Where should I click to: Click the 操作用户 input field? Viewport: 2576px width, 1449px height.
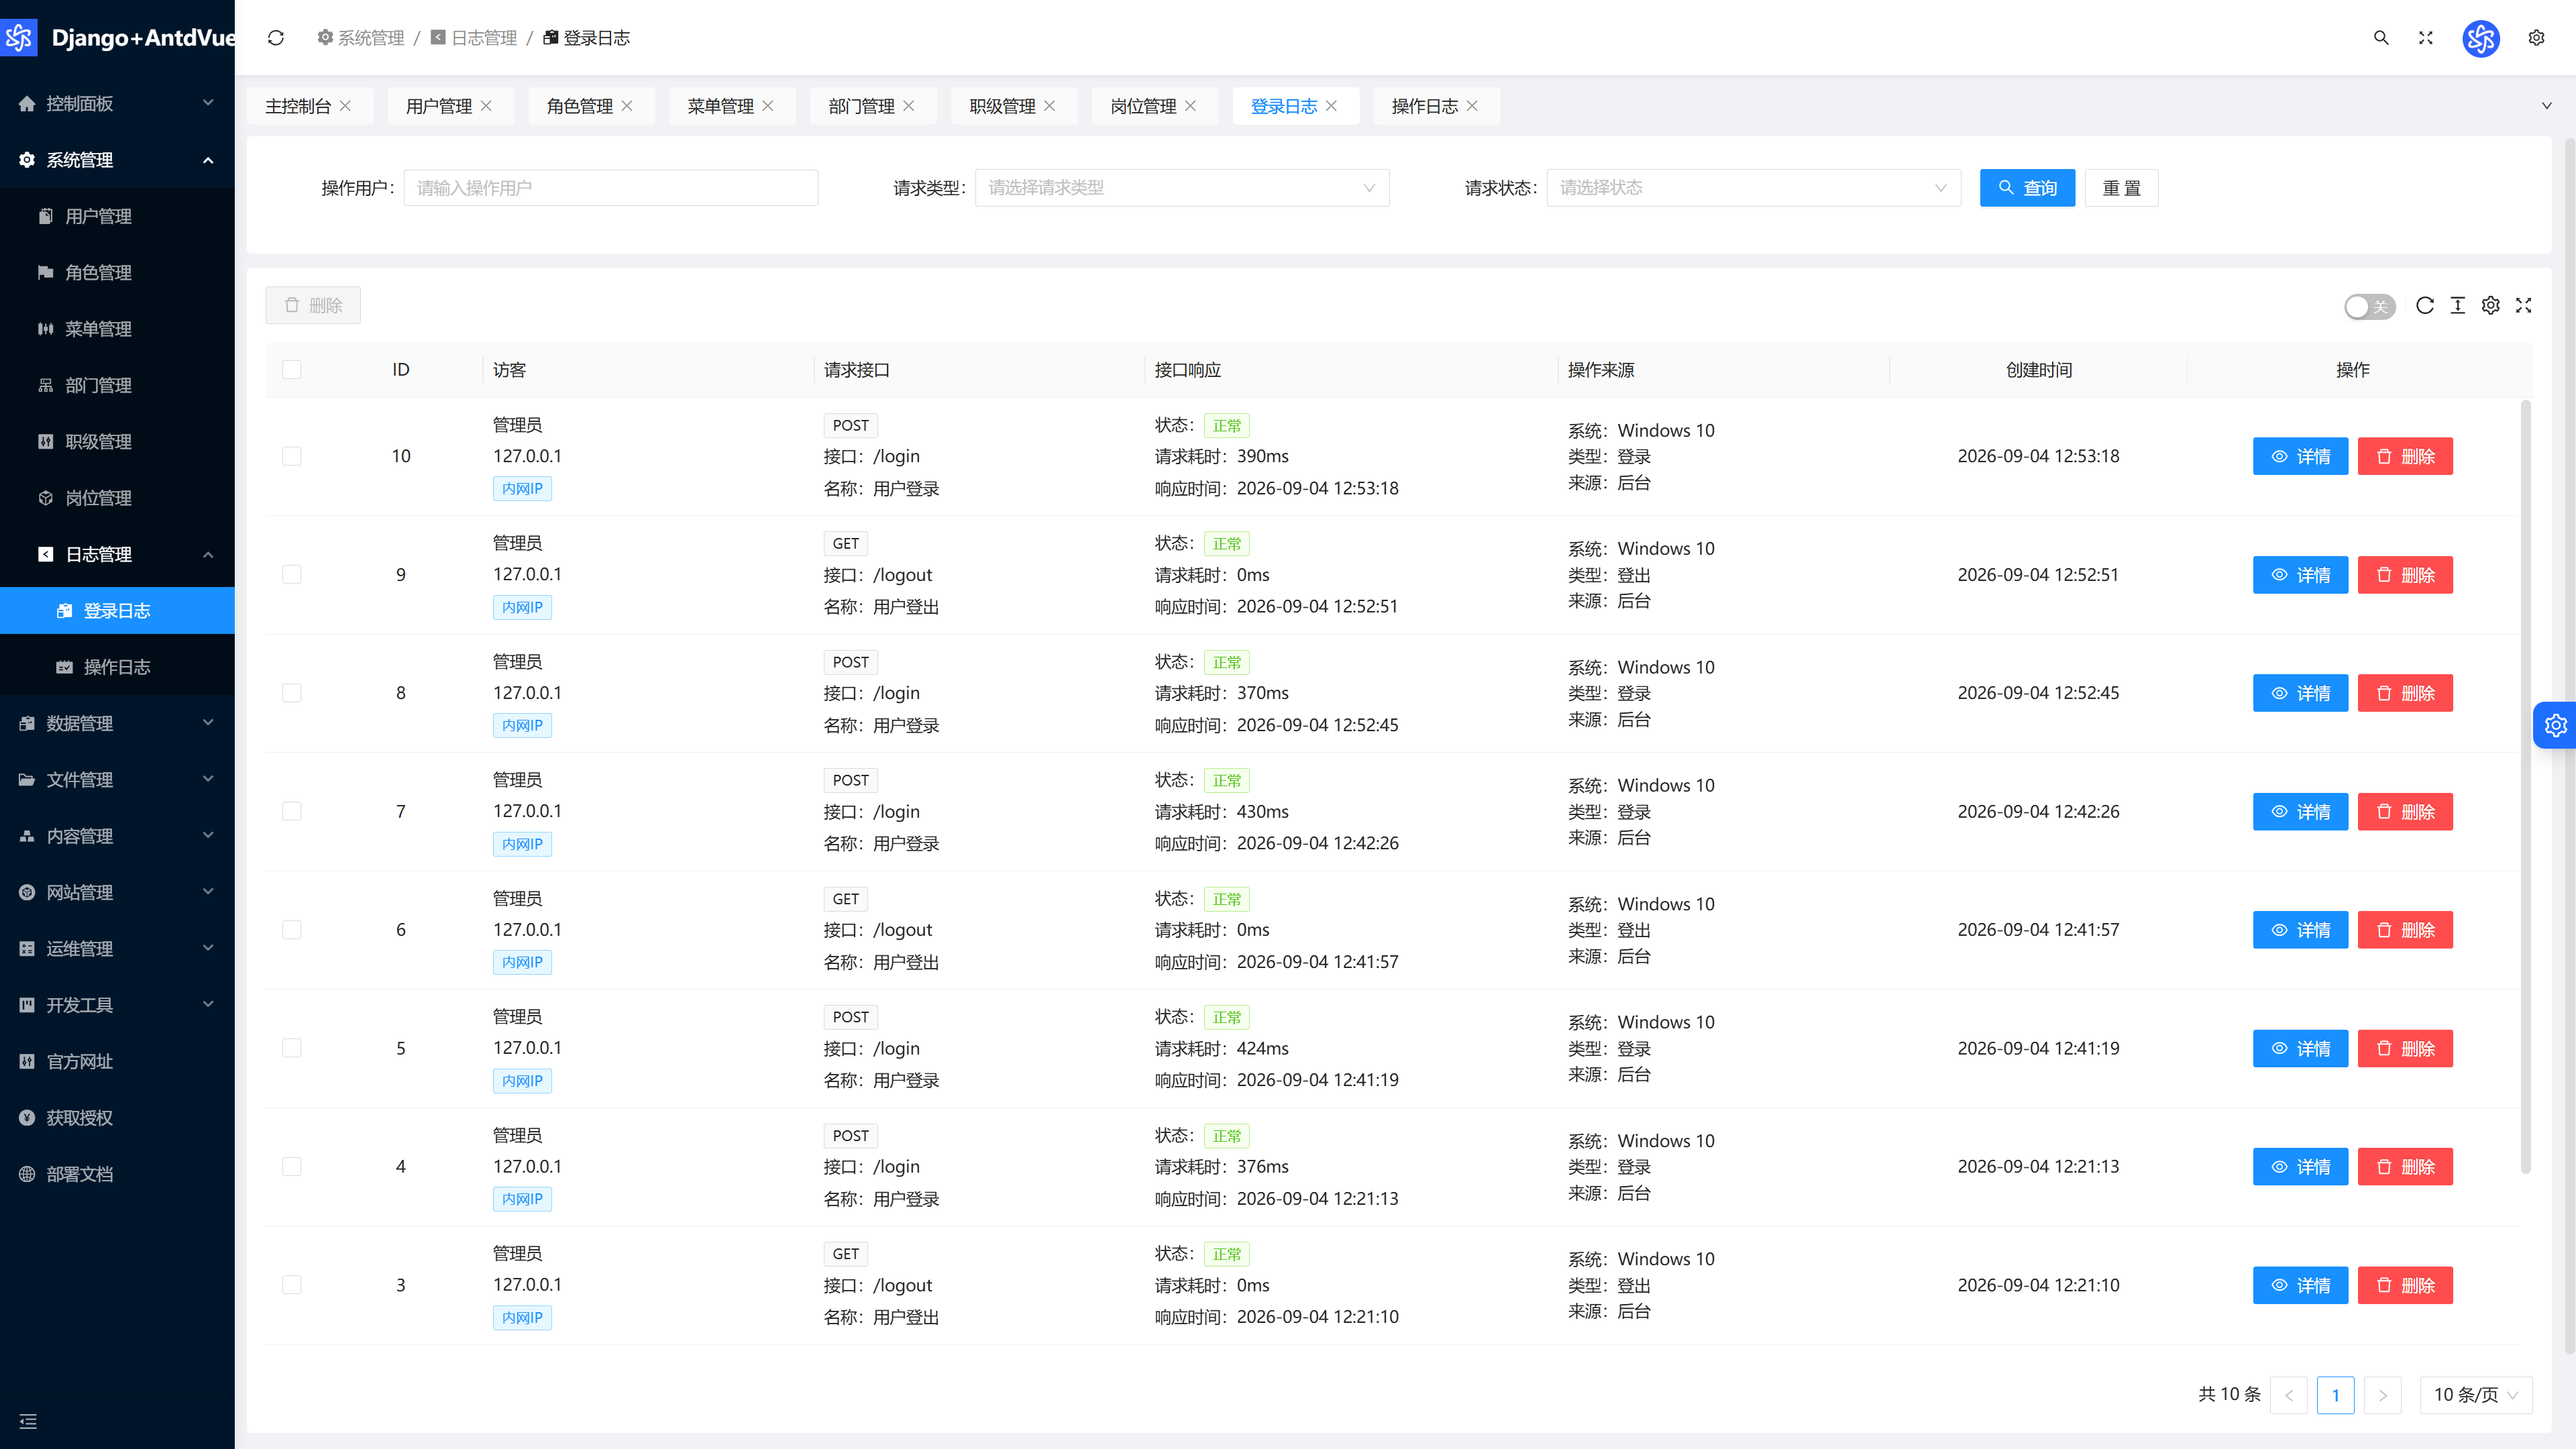610,188
